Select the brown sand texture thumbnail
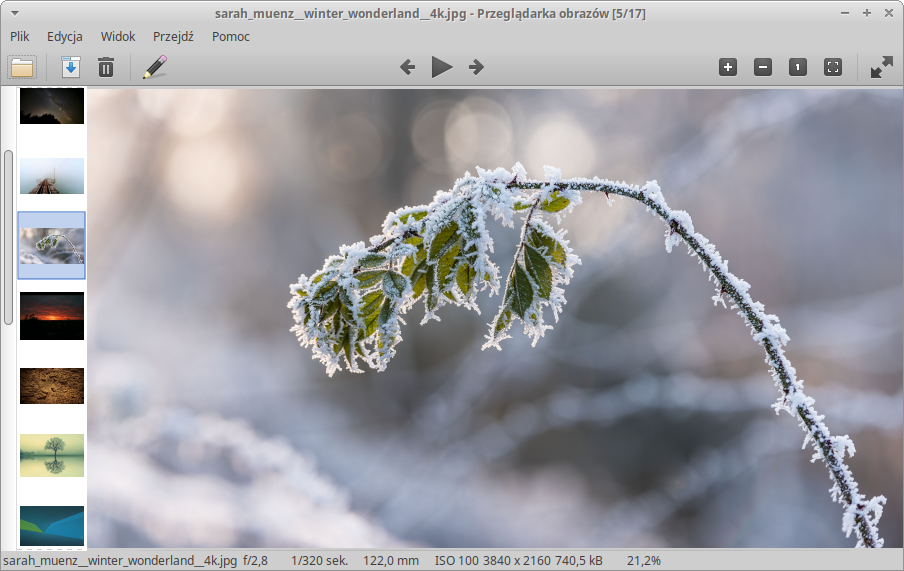The height and width of the screenshot is (571, 904). 52,386
